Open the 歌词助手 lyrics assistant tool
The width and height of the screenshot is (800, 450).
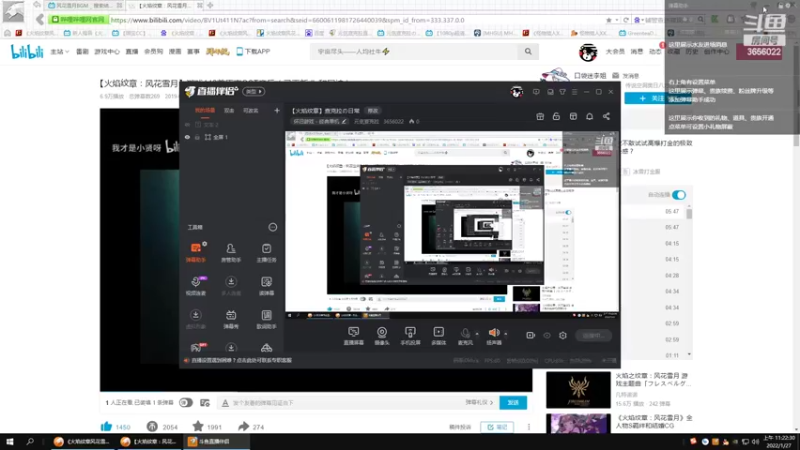[266, 319]
